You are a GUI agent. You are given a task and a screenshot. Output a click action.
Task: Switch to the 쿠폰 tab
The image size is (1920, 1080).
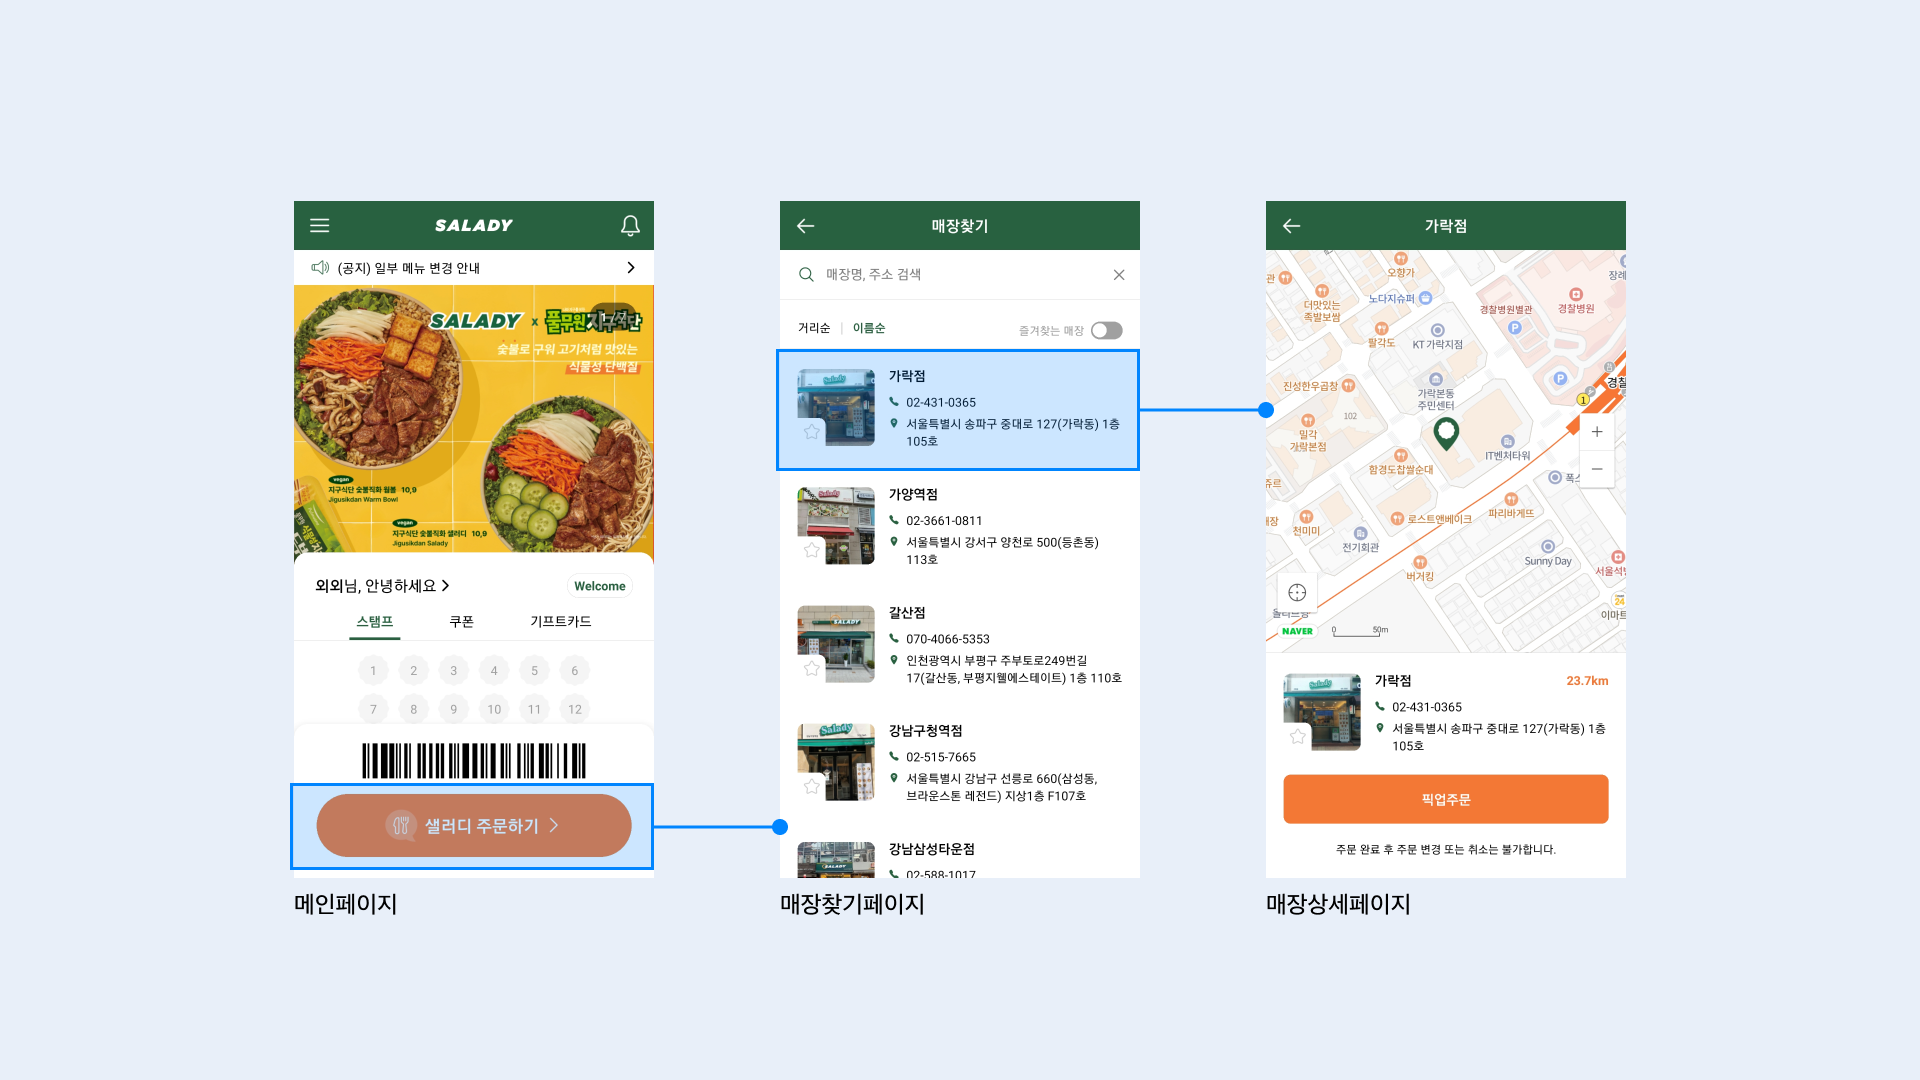(x=461, y=622)
